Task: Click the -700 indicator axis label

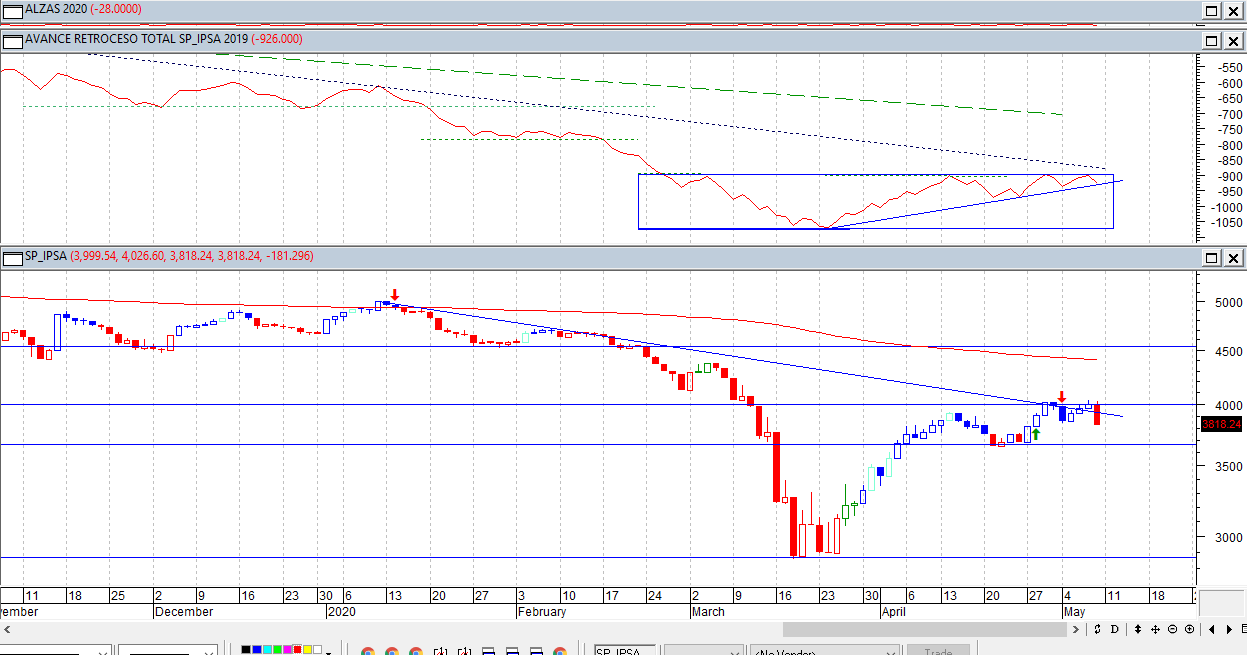Action: point(1229,115)
